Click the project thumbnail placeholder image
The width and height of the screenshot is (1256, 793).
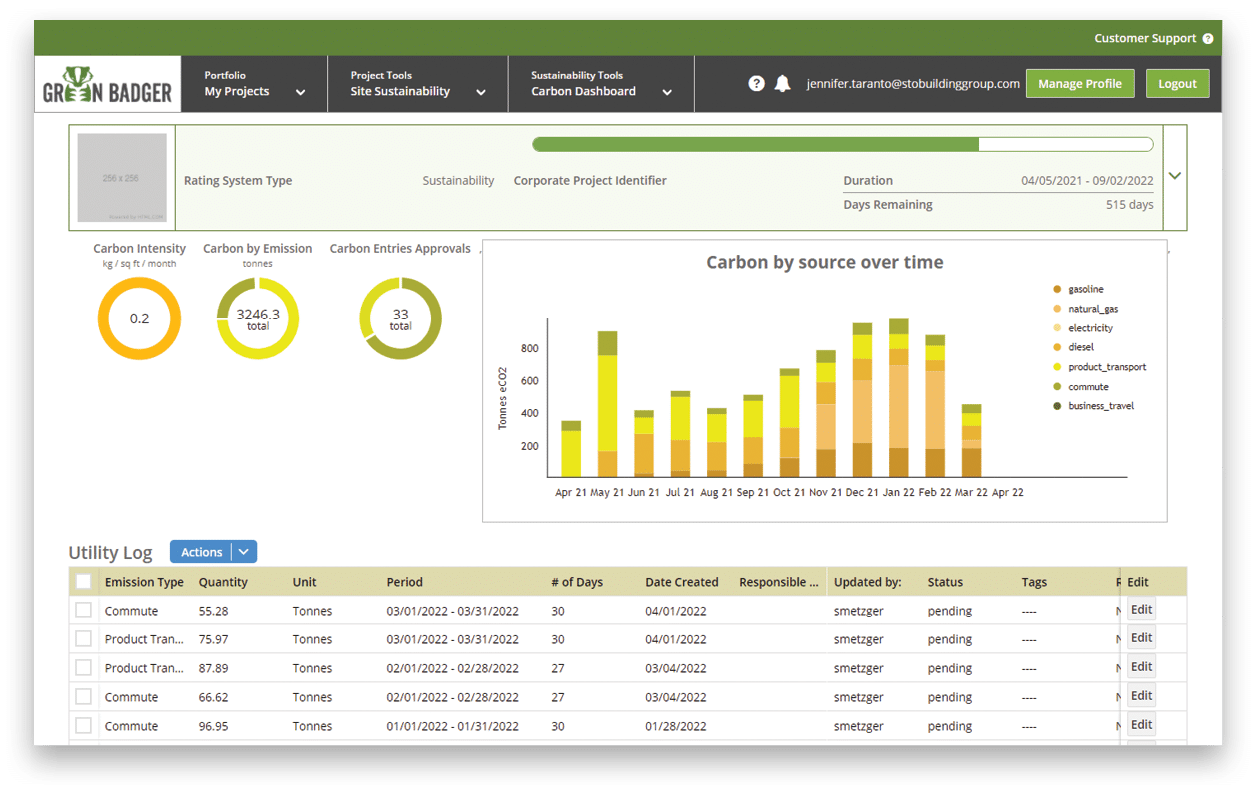pos(122,178)
